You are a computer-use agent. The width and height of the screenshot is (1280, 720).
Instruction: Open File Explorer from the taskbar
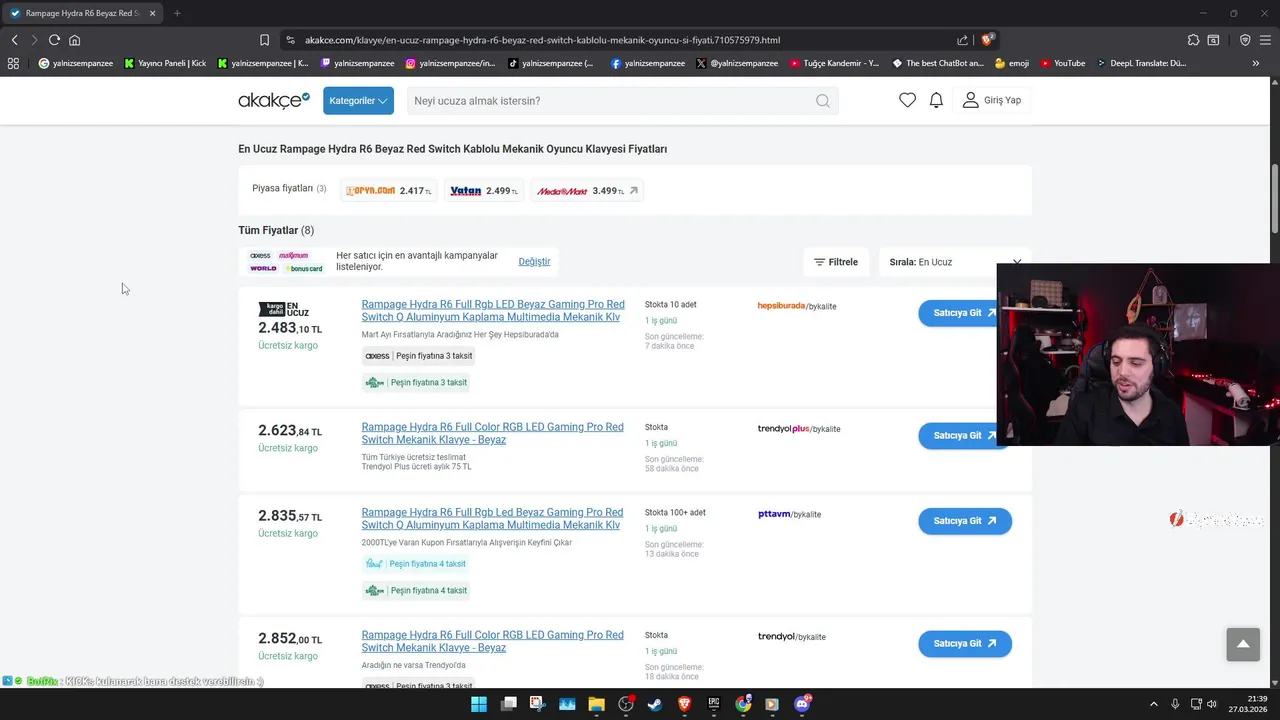click(596, 704)
